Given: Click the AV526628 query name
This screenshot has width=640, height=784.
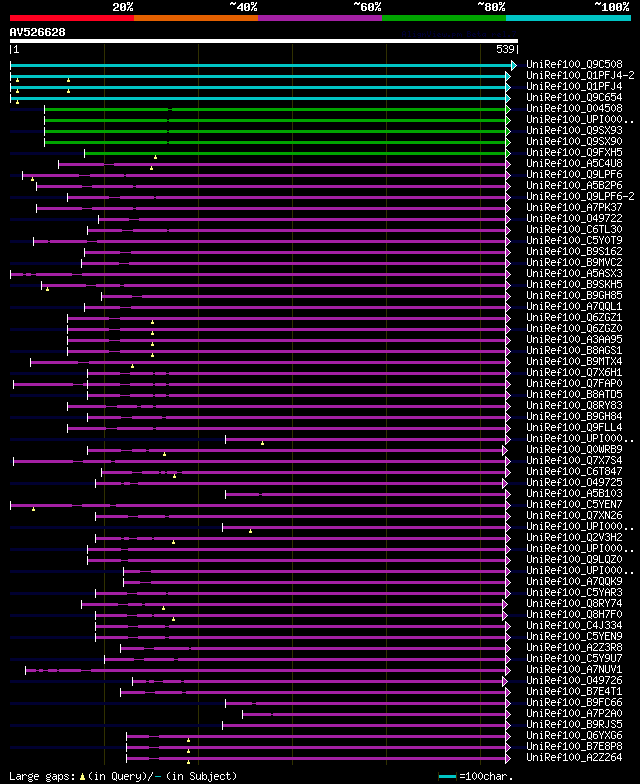Looking at the screenshot, I should (x=38, y=32).
